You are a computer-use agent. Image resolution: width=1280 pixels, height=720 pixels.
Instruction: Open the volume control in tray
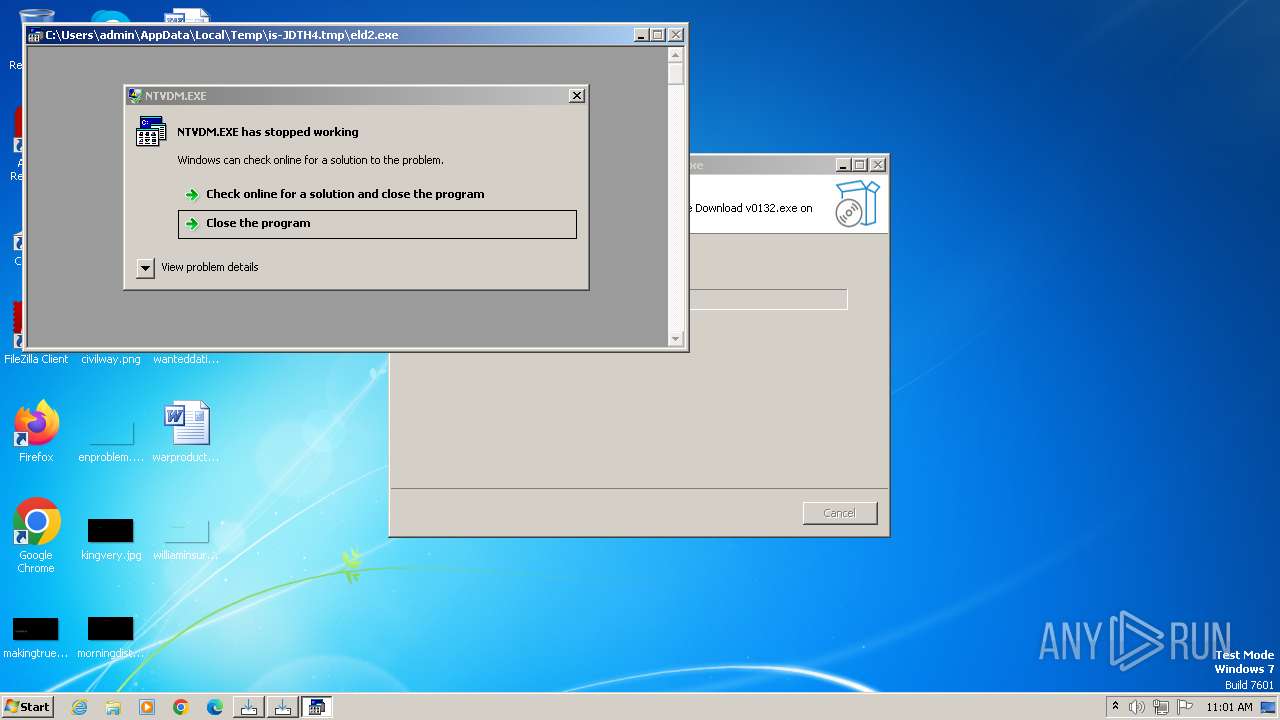[x=1137, y=707]
